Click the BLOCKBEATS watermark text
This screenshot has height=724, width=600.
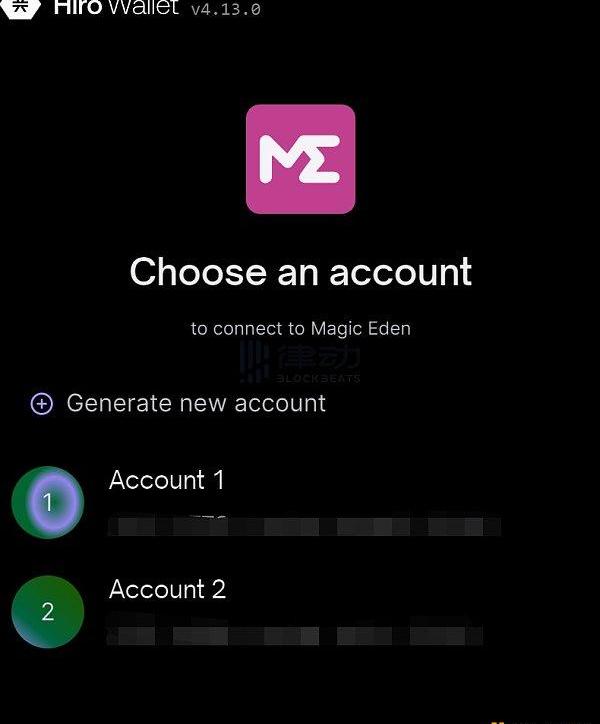(318, 379)
